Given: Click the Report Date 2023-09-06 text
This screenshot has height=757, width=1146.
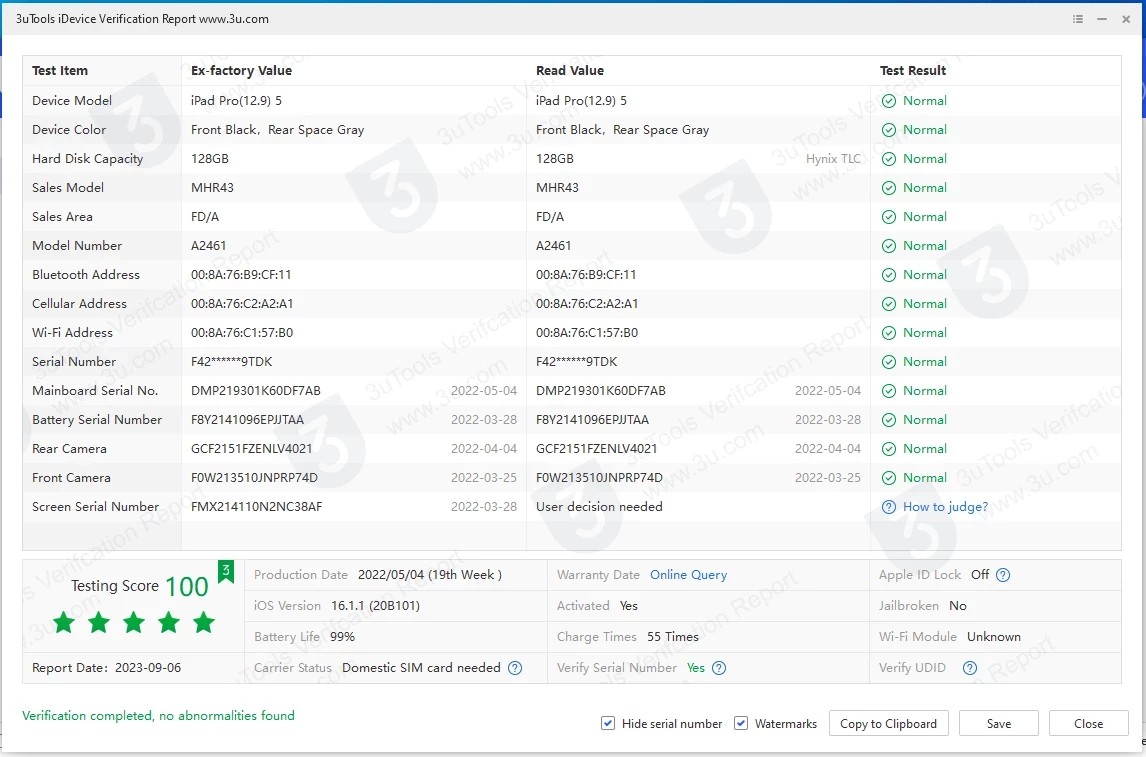Looking at the screenshot, I should click(x=107, y=668).
